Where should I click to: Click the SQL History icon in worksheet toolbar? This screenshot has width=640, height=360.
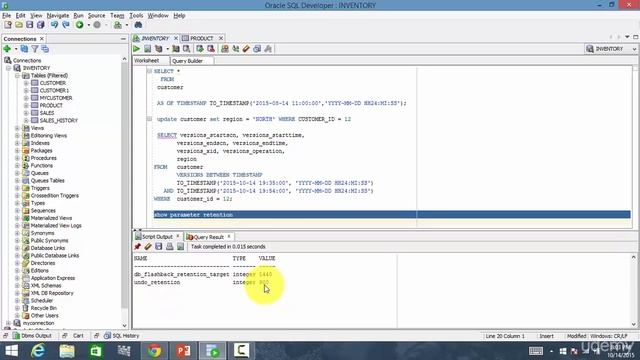pyautogui.click(x=257, y=49)
